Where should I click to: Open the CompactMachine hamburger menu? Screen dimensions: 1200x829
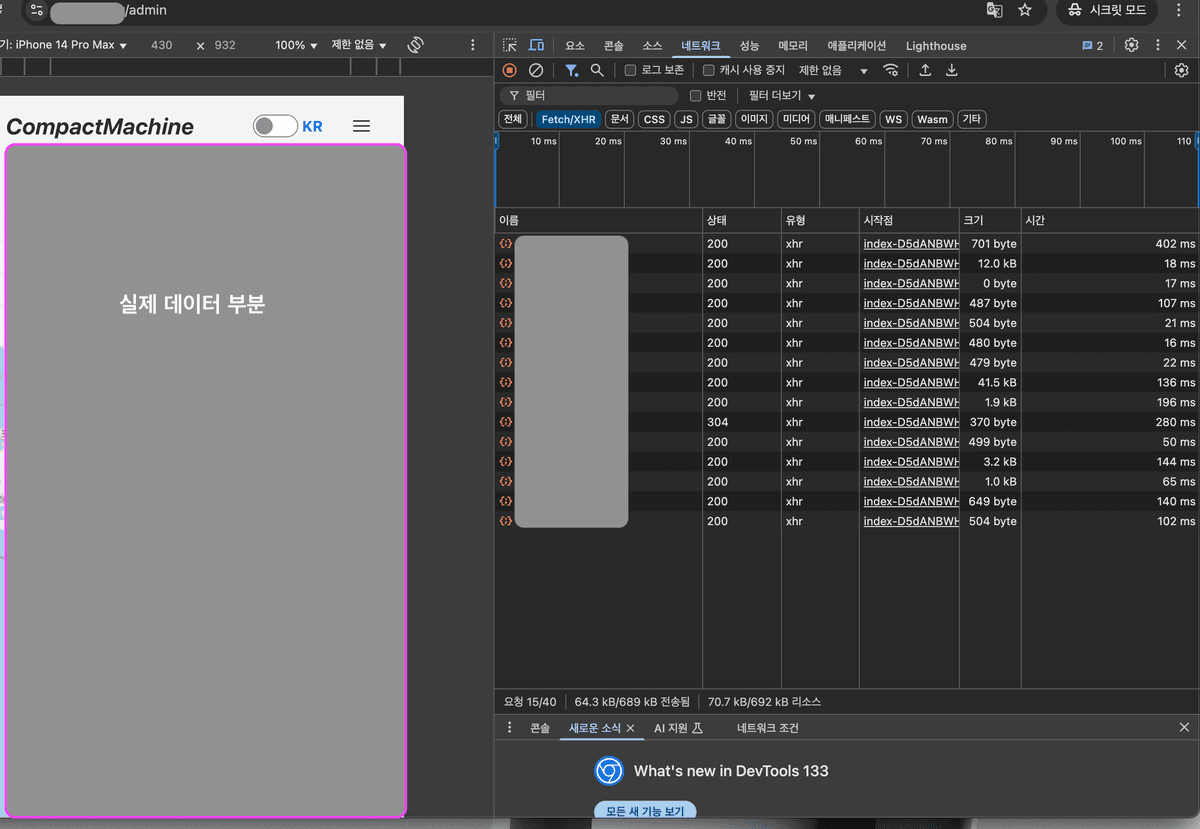[x=362, y=126]
